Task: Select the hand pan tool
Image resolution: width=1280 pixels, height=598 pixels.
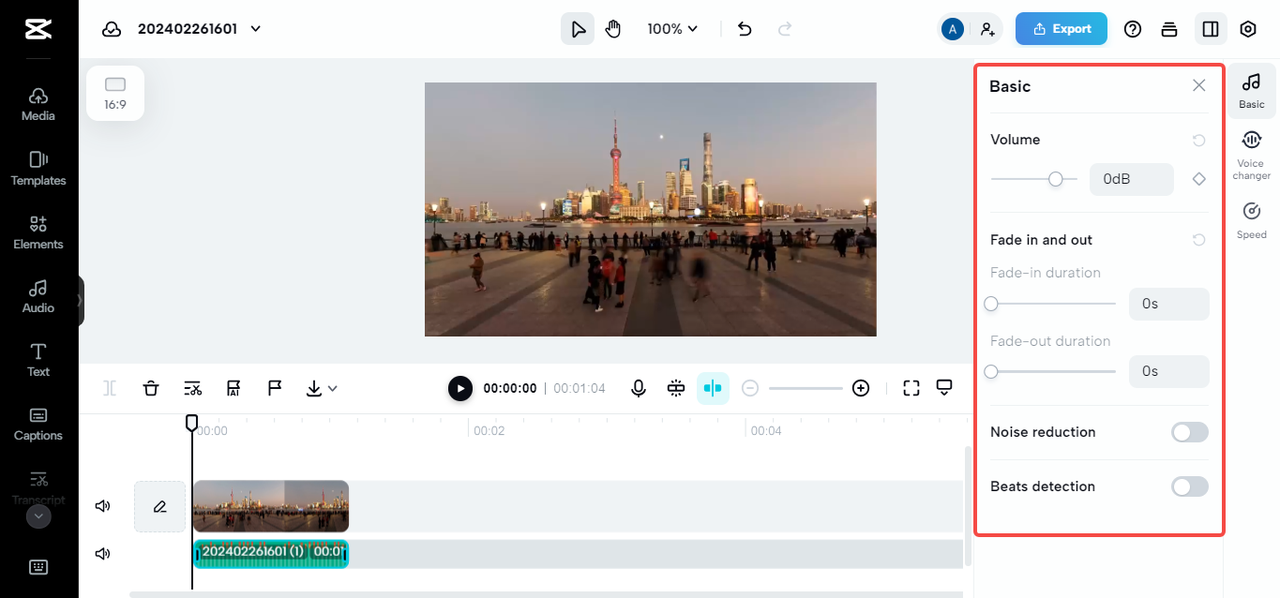Action: click(613, 29)
